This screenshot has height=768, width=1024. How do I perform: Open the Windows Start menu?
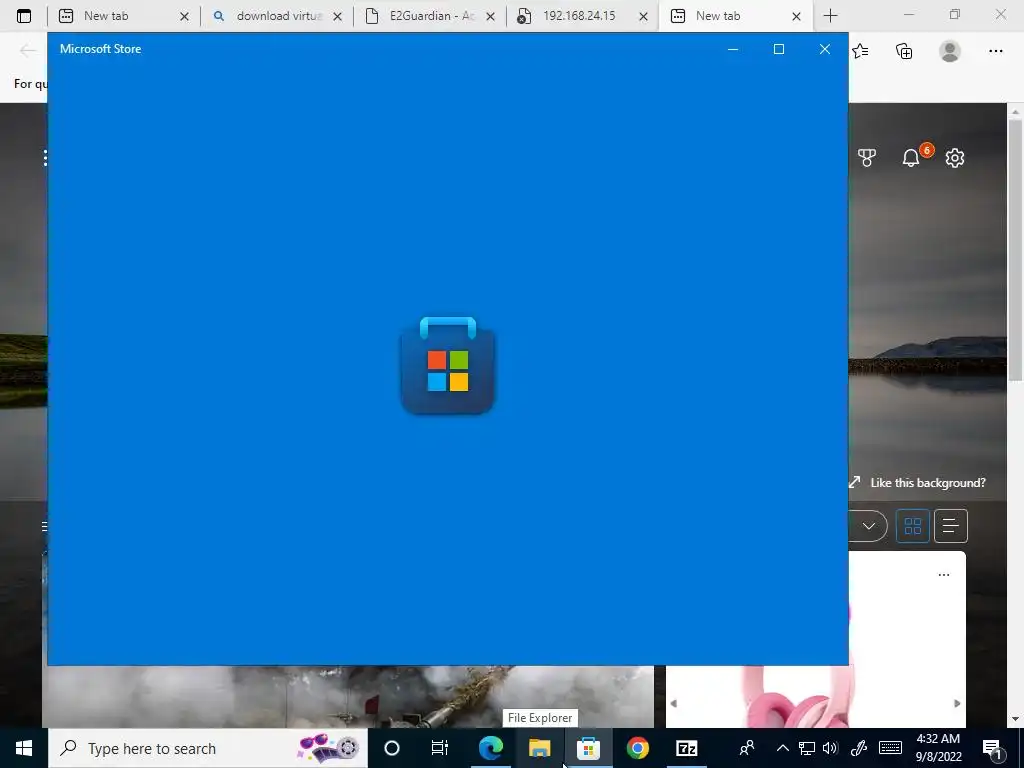pos(24,748)
